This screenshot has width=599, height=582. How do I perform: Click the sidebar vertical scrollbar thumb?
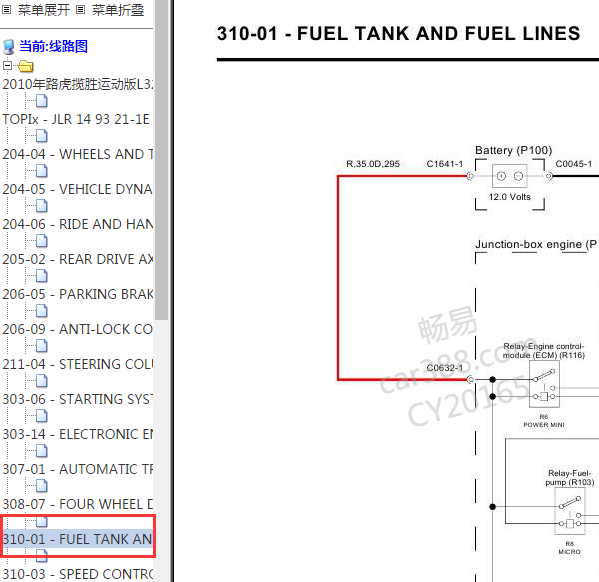(x=161, y=159)
